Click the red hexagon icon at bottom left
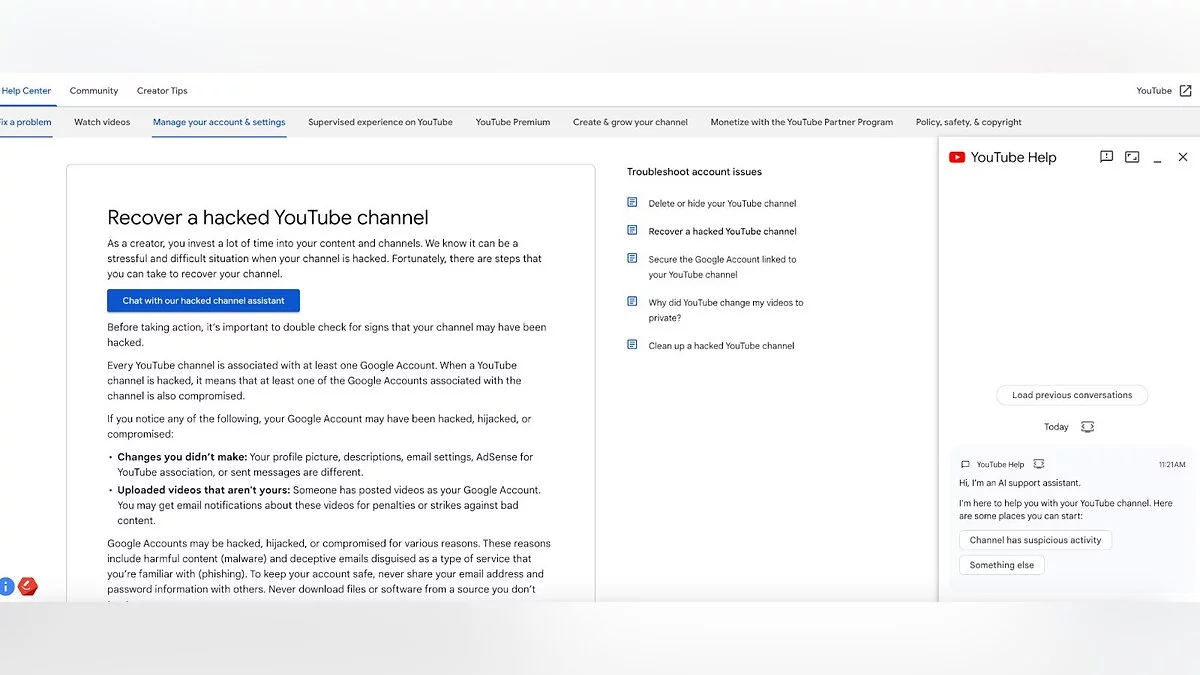The image size is (1200, 675). click(28, 587)
